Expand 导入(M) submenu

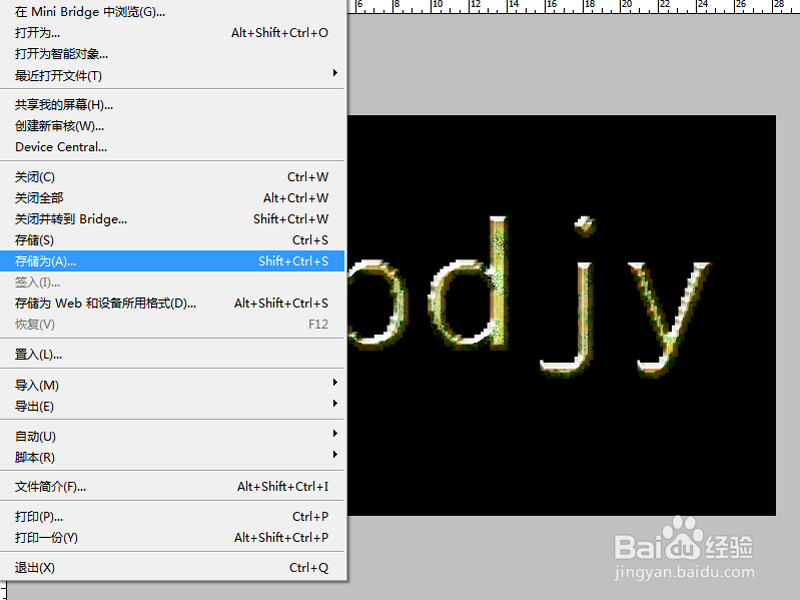pyautogui.click(x=172, y=385)
